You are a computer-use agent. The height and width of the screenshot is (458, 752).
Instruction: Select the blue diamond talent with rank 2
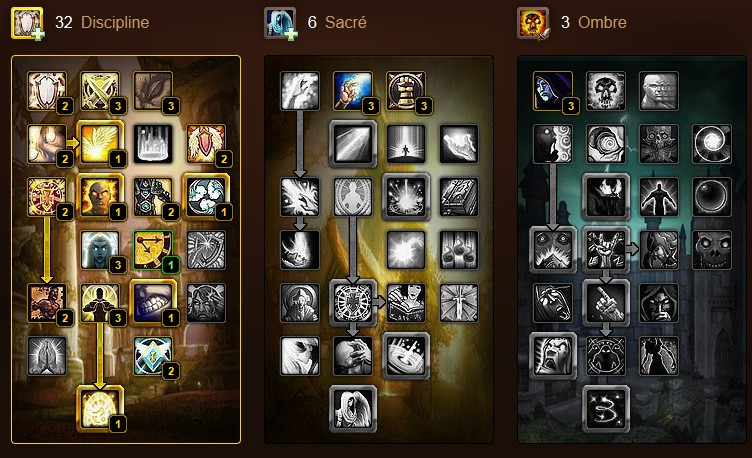(153, 355)
